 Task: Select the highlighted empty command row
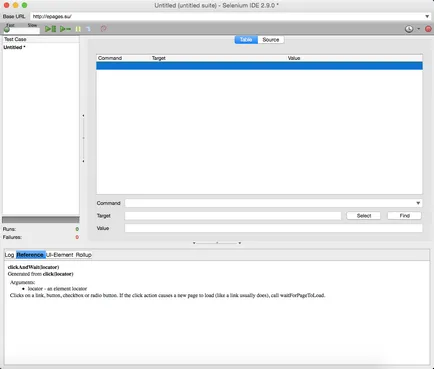click(259, 66)
